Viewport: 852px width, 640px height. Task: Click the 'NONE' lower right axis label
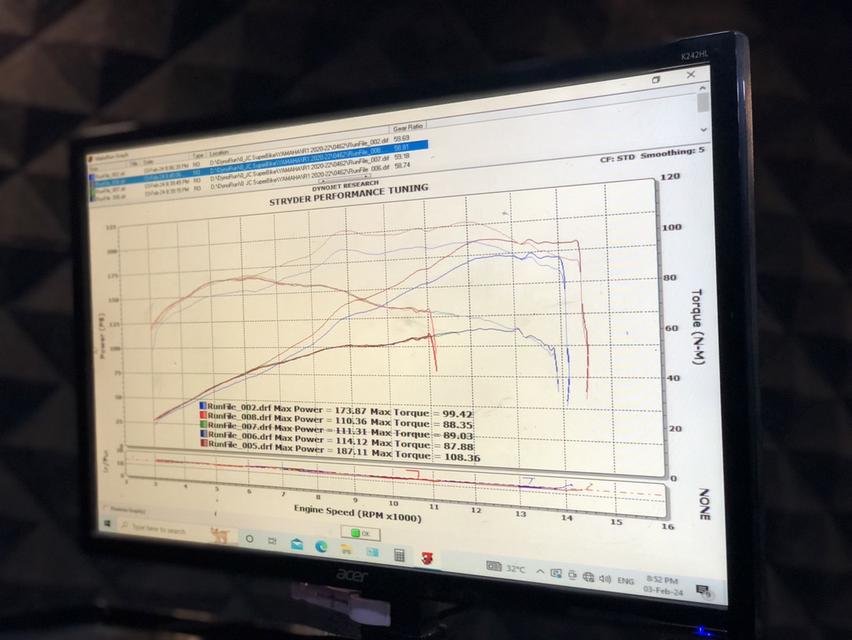pyautogui.click(x=704, y=504)
